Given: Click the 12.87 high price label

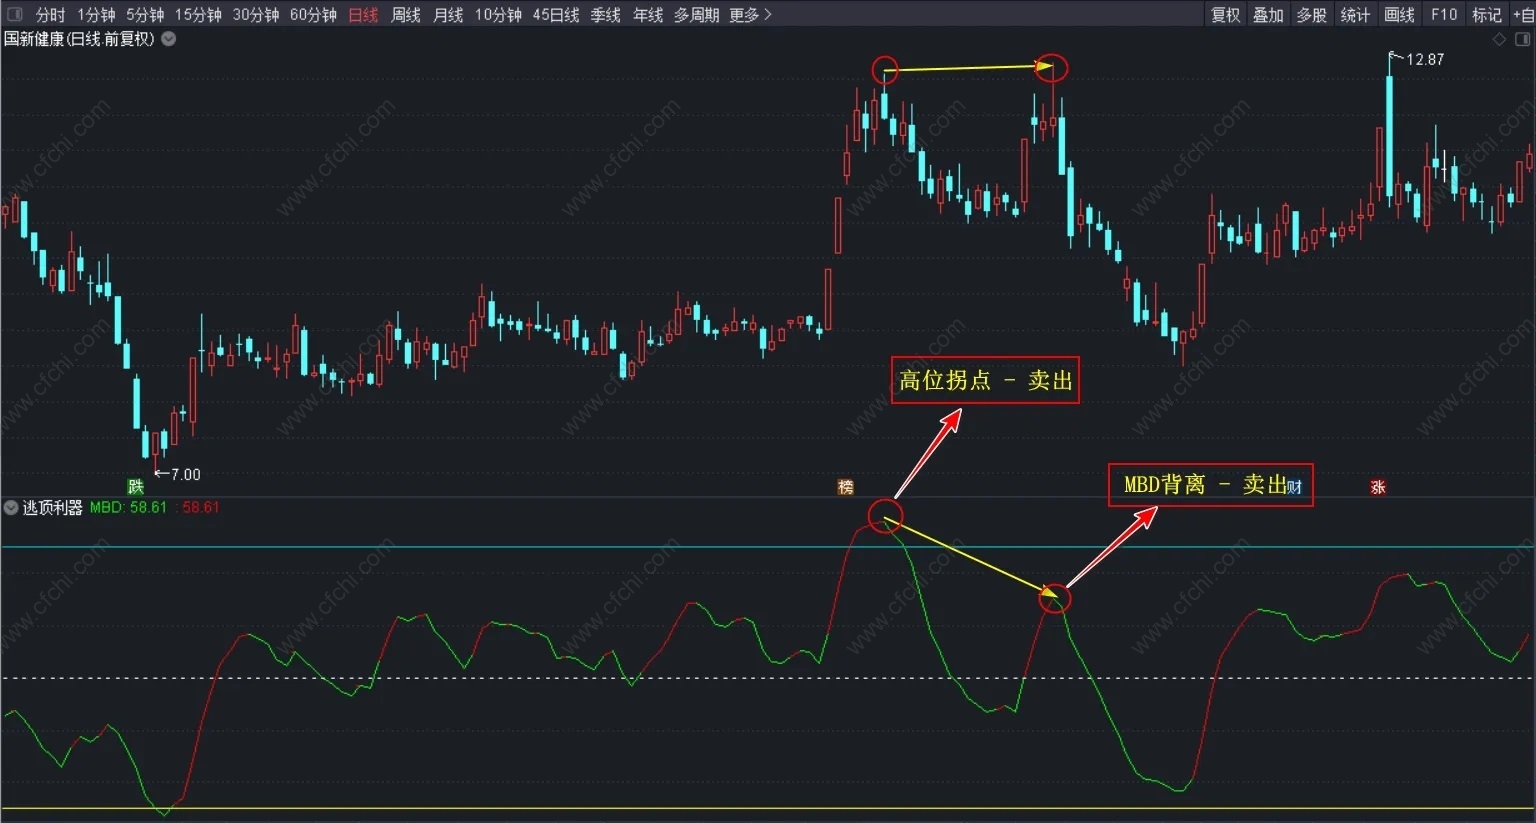Looking at the screenshot, I should (x=1425, y=60).
